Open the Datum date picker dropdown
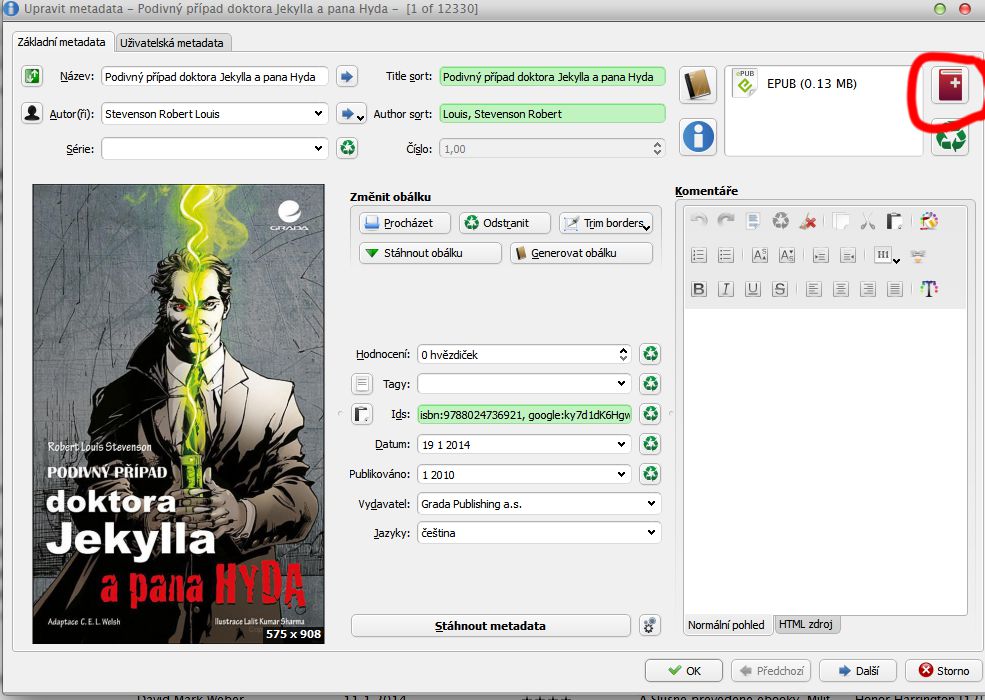 [x=621, y=444]
